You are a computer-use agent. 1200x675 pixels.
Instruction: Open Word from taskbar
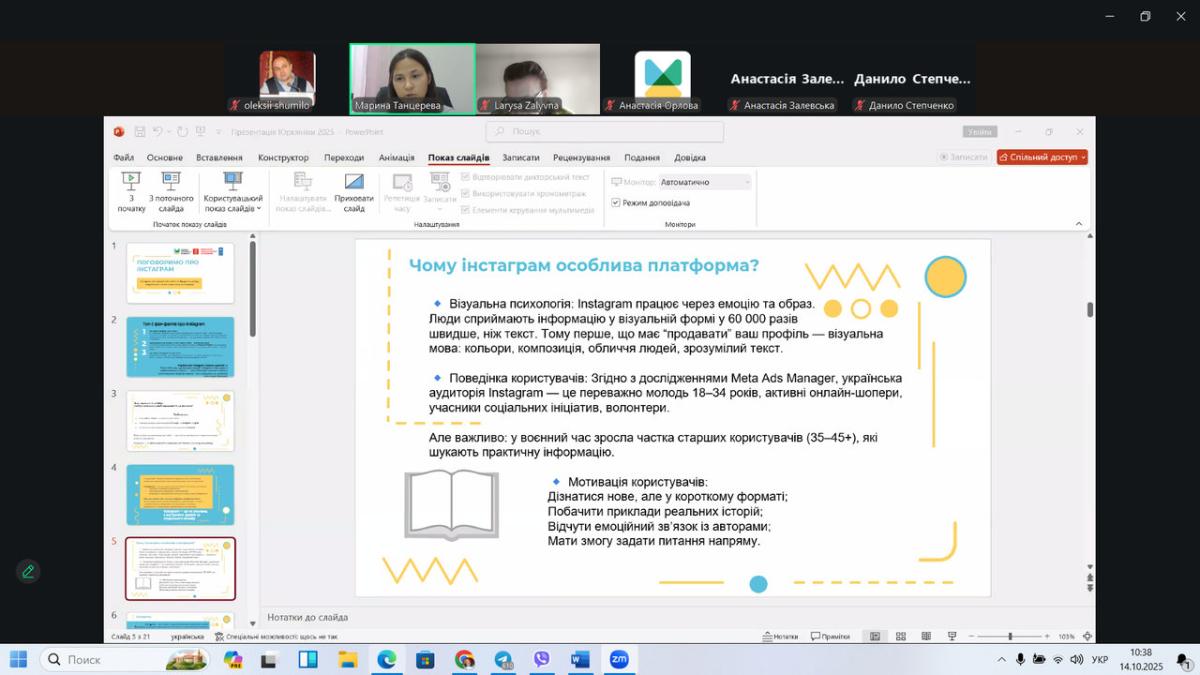(x=581, y=659)
